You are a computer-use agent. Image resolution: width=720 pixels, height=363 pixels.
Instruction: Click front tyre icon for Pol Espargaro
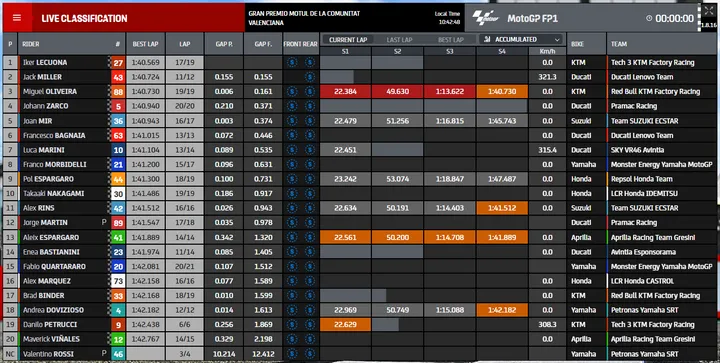coord(292,179)
